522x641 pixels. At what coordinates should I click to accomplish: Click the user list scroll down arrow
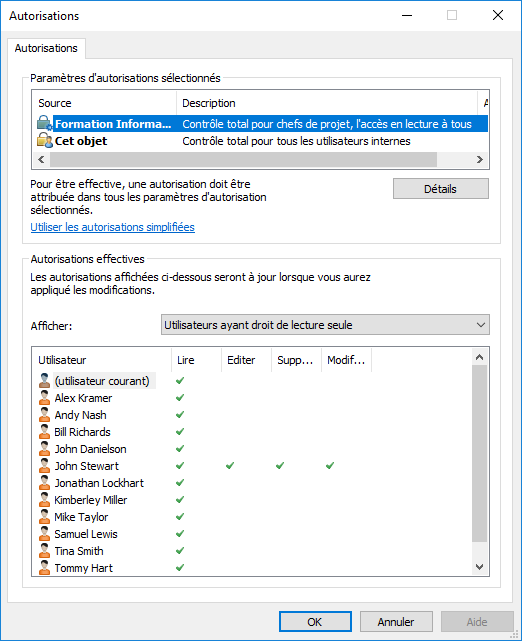pos(479,567)
